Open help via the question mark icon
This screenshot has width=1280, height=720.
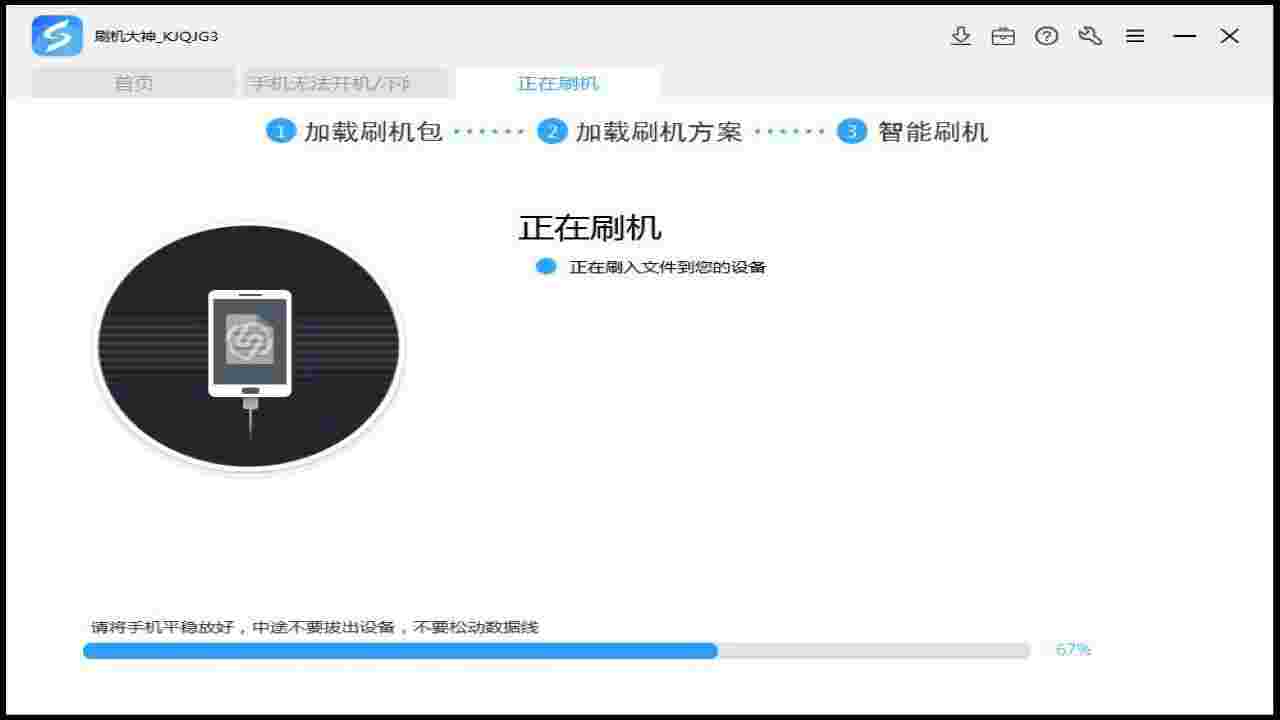pyautogui.click(x=1047, y=36)
